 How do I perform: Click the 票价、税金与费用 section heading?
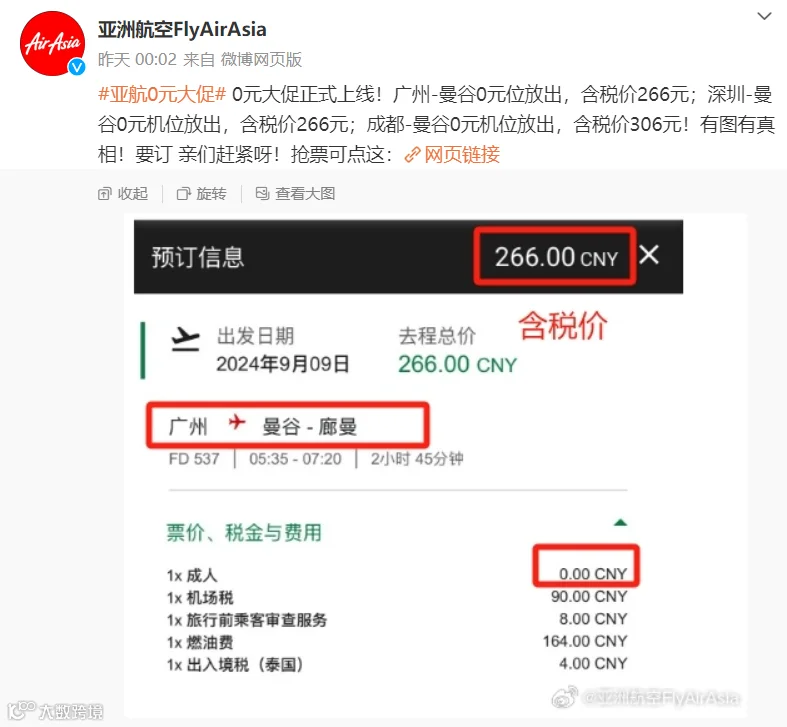[x=244, y=532]
